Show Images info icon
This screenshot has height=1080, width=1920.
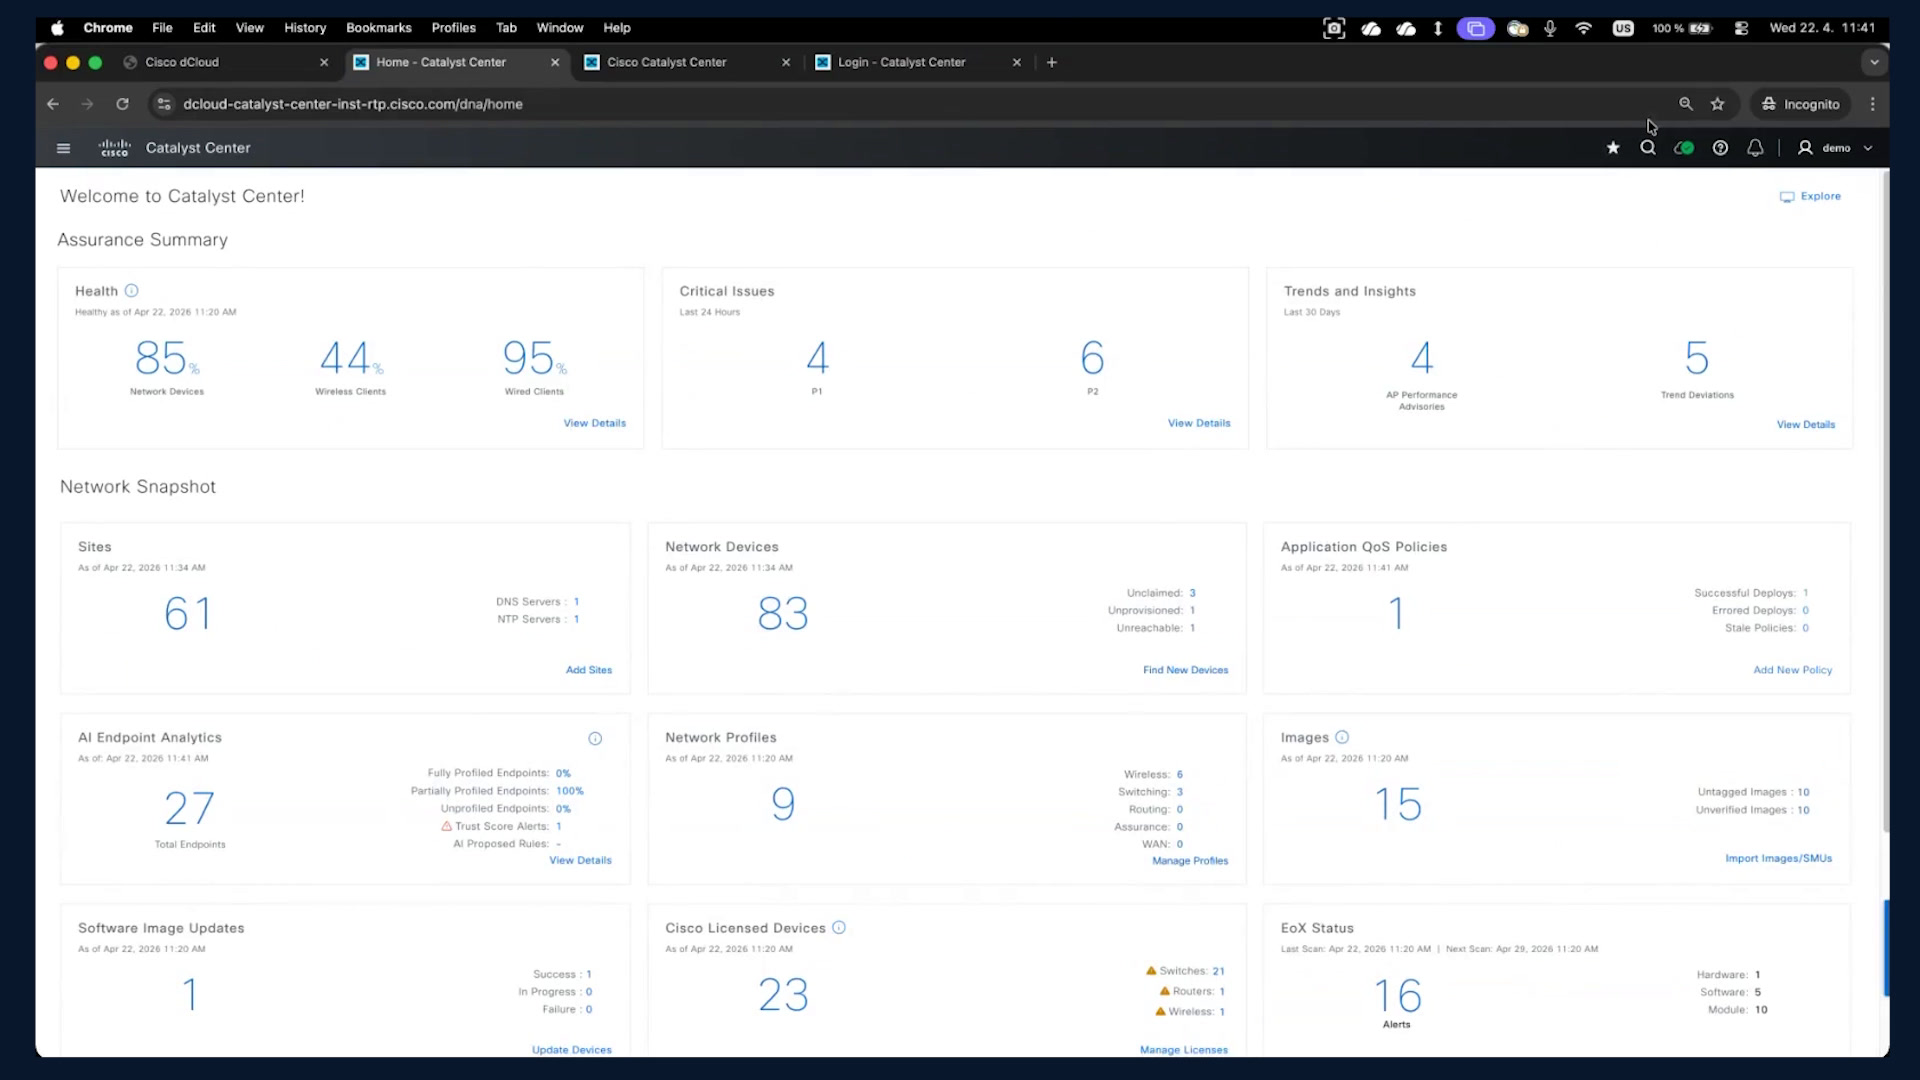tap(1342, 737)
